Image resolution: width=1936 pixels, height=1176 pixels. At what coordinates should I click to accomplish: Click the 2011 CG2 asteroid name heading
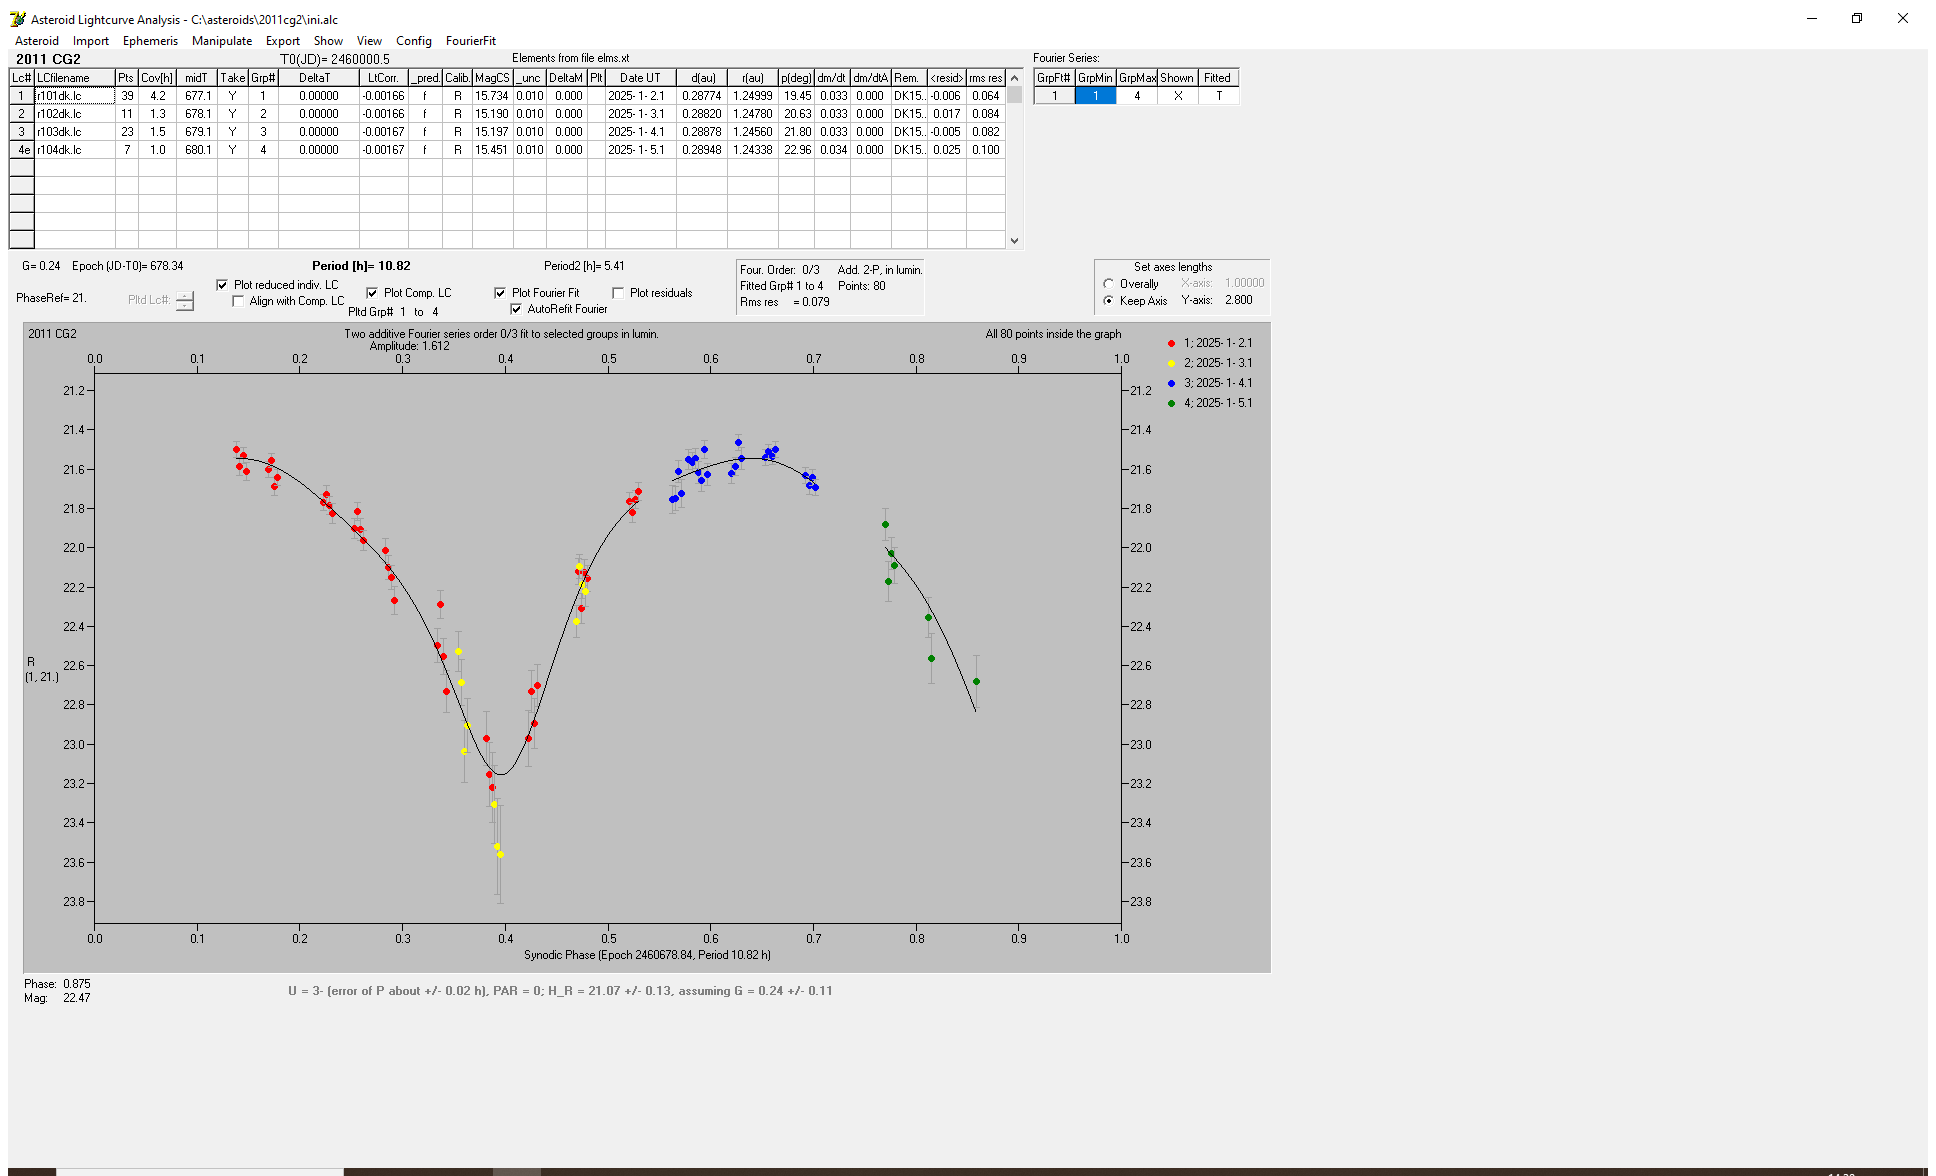[48, 59]
